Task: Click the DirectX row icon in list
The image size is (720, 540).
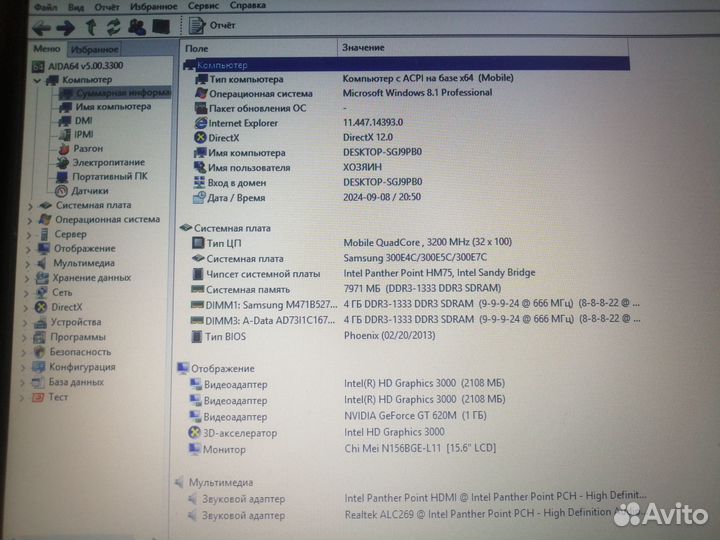Action: (200, 138)
